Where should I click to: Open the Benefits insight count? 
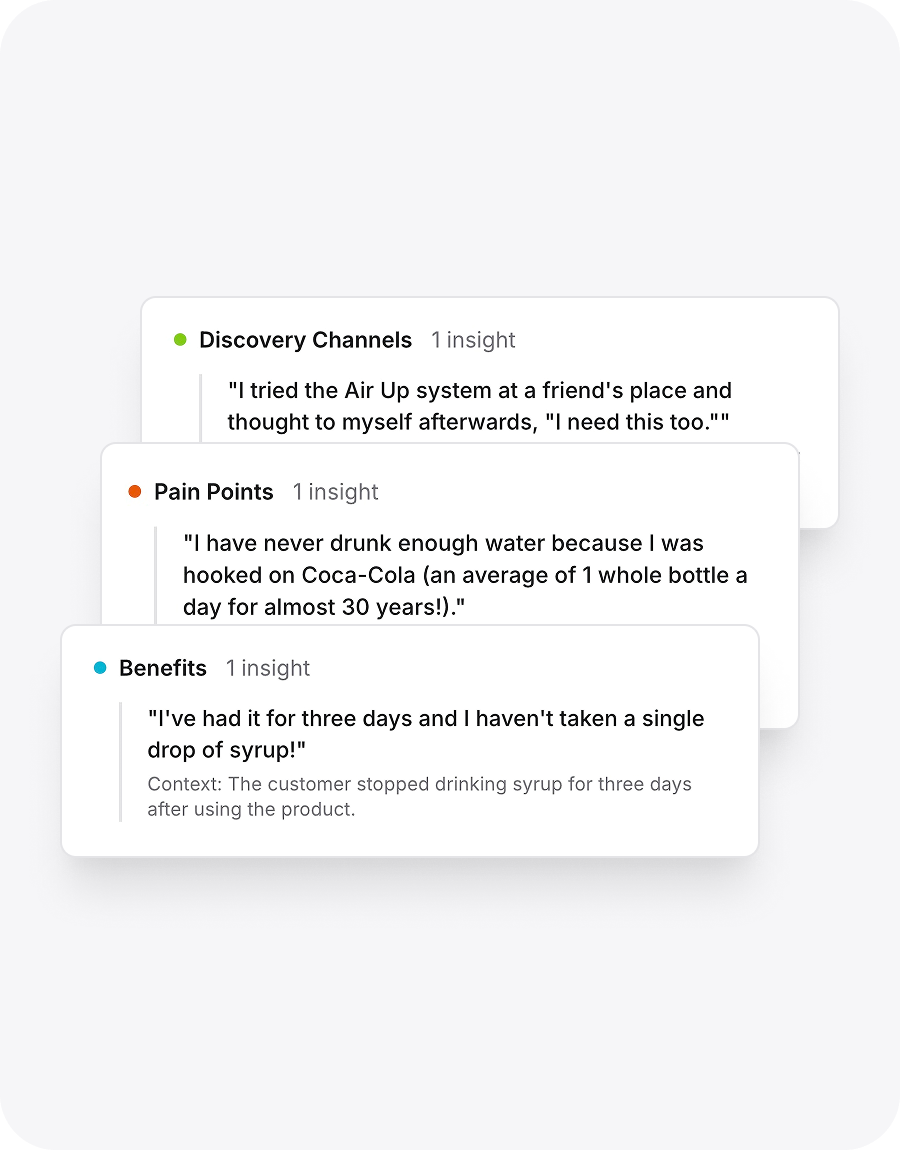(x=268, y=668)
